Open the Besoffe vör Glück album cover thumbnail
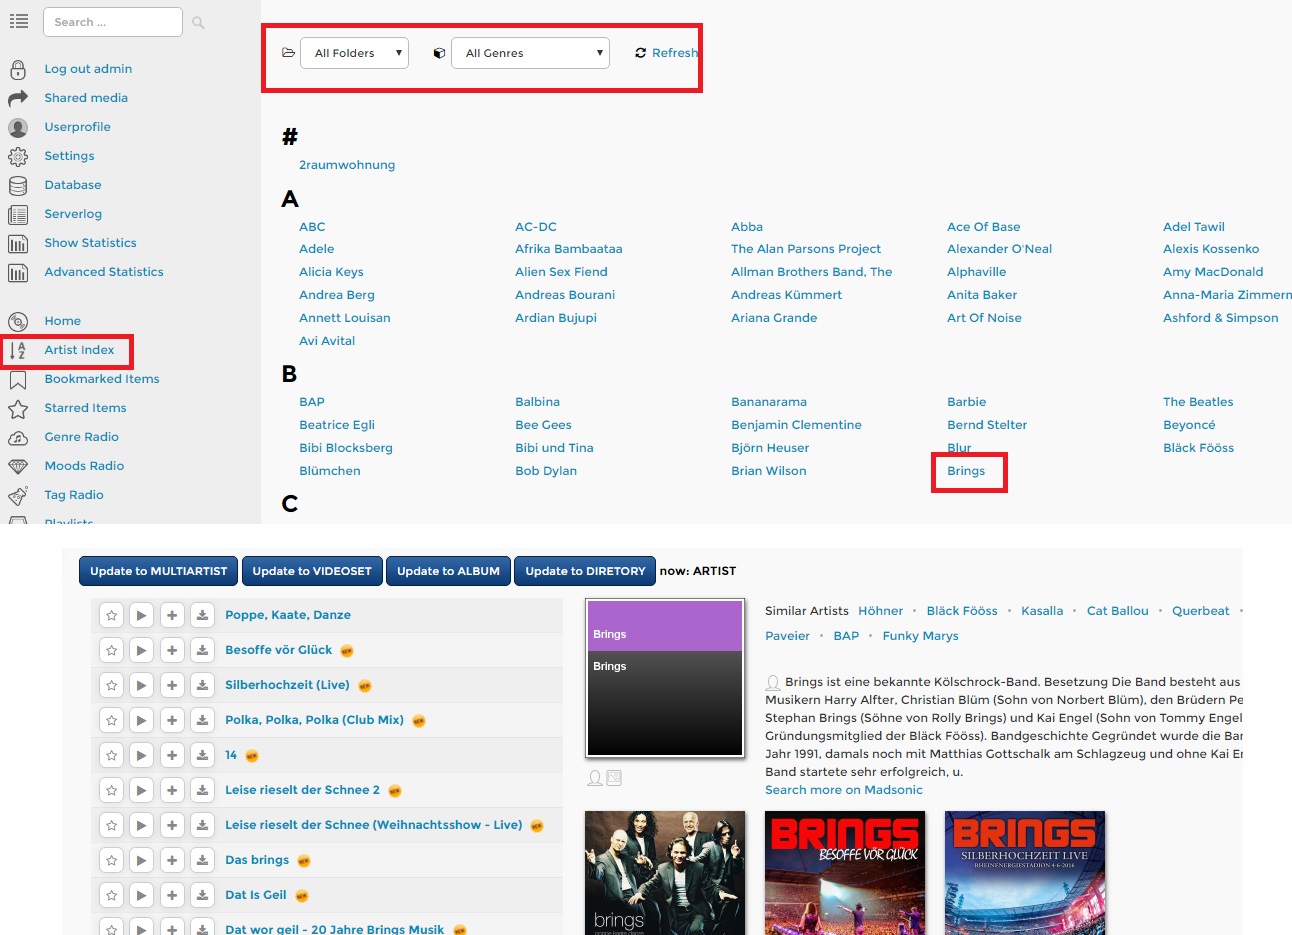Image resolution: width=1292 pixels, height=935 pixels. 845,873
